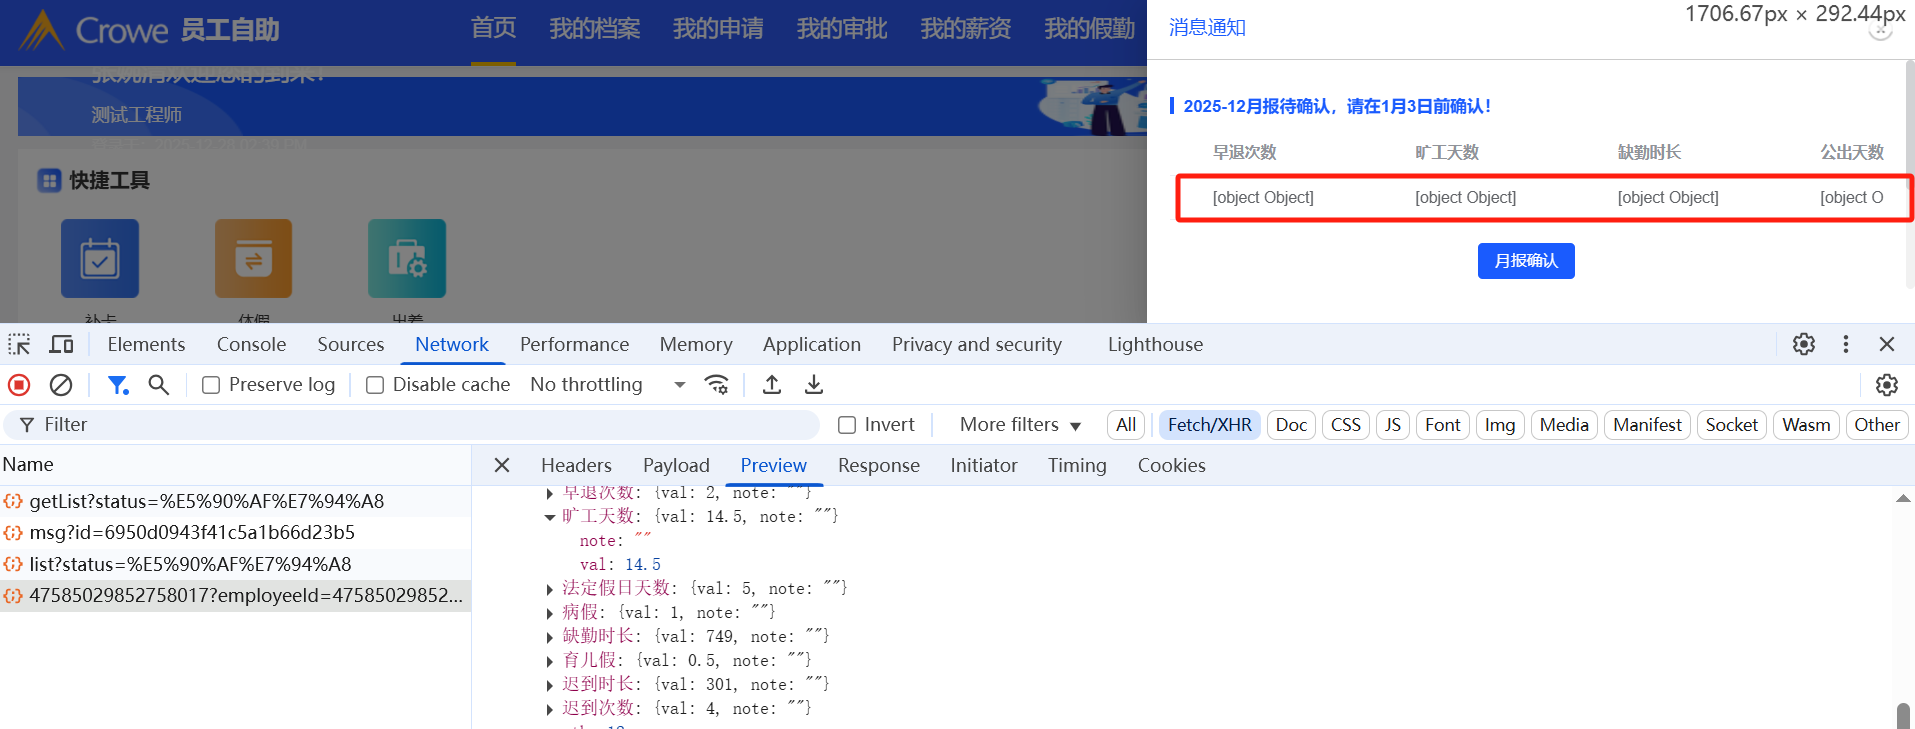Screen dimensions: 1915x729
Task: Open the More filters dropdown
Action: click(1020, 425)
